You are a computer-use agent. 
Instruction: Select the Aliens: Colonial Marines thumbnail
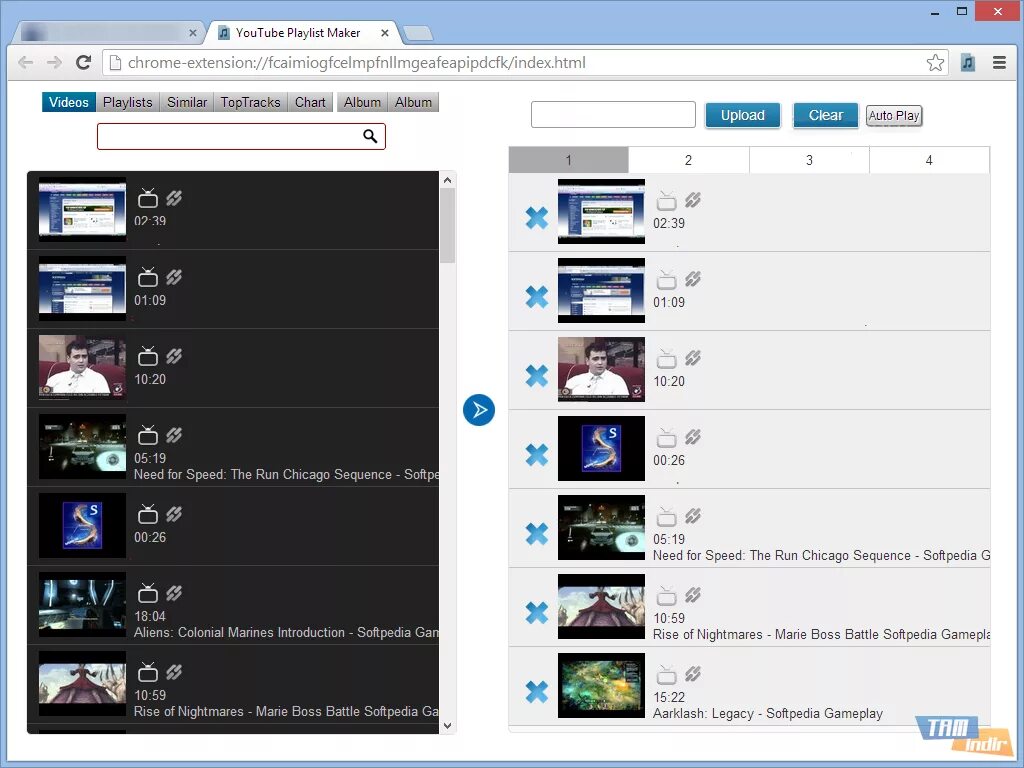[x=82, y=604]
